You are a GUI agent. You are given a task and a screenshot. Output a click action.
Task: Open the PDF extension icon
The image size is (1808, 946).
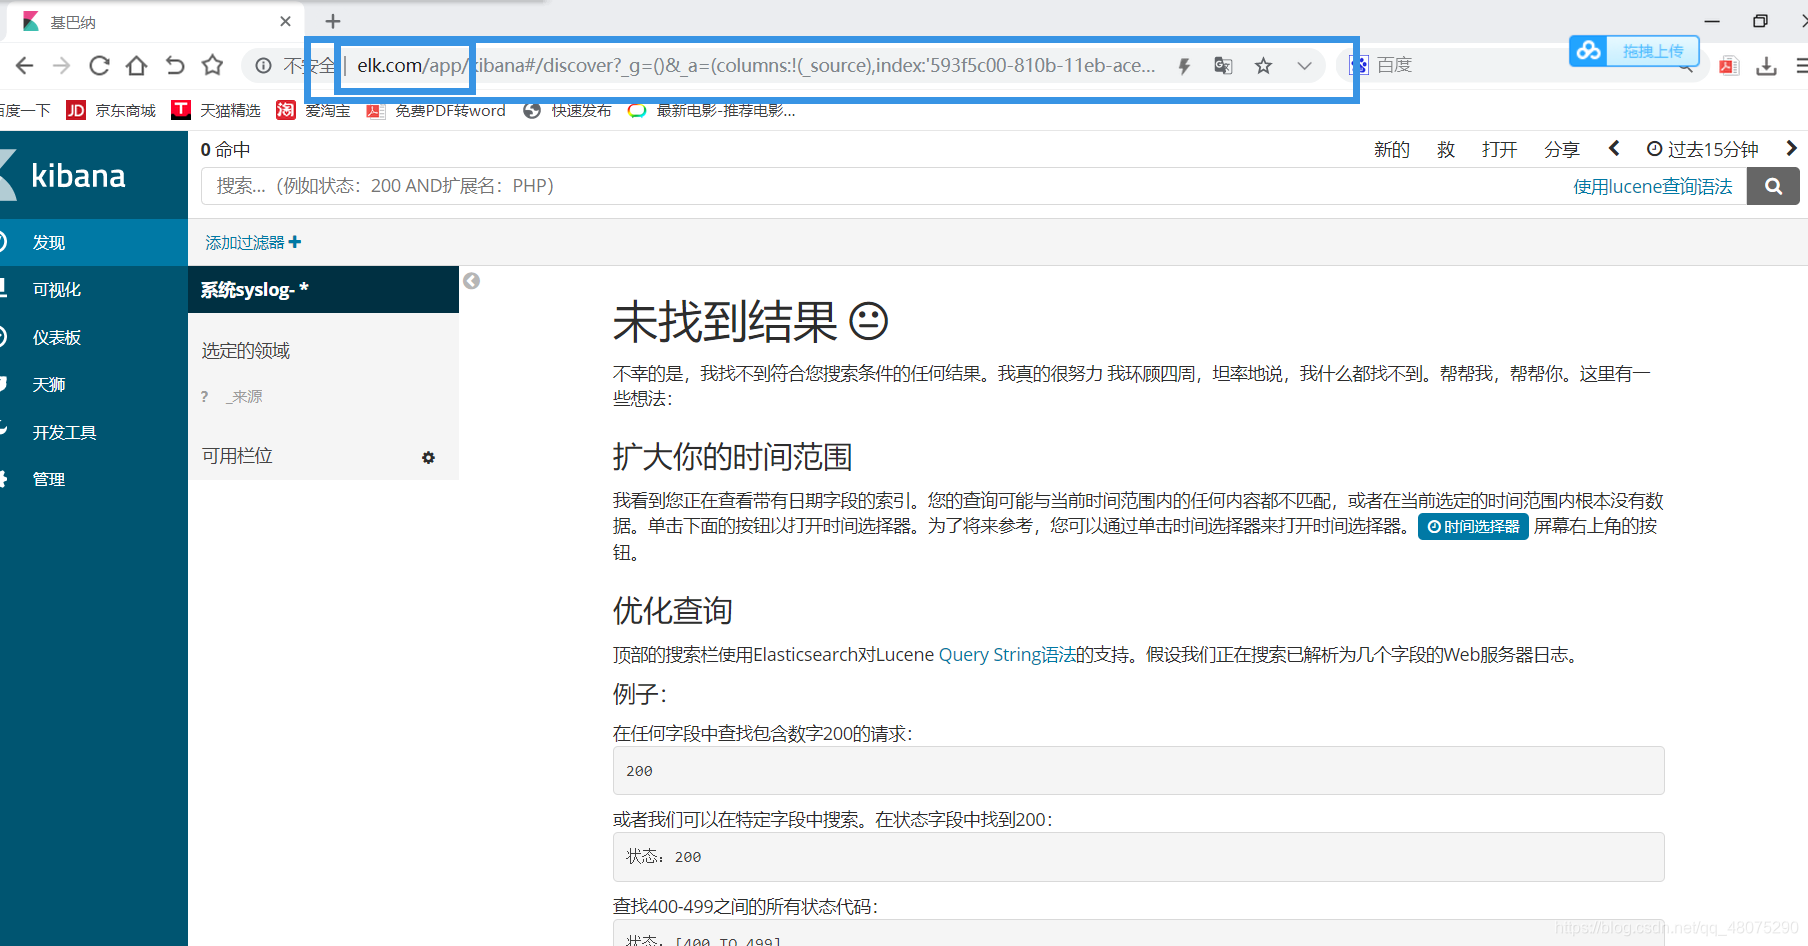click(1728, 66)
